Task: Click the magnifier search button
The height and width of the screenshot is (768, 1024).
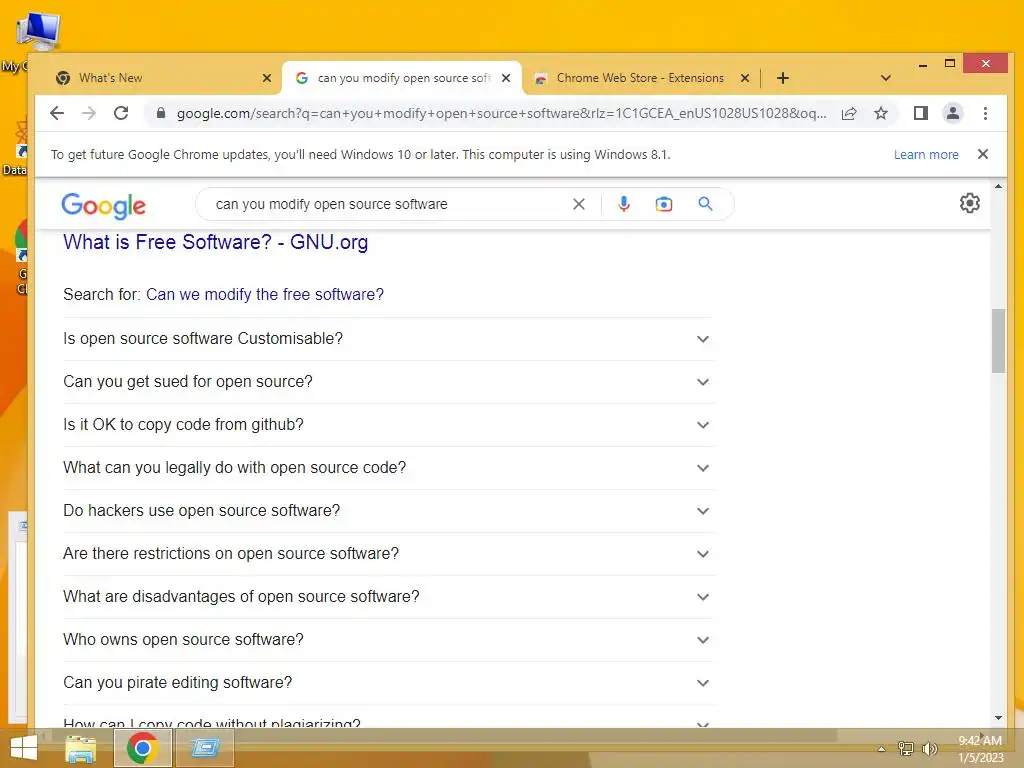Action: [x=705, y=204]
